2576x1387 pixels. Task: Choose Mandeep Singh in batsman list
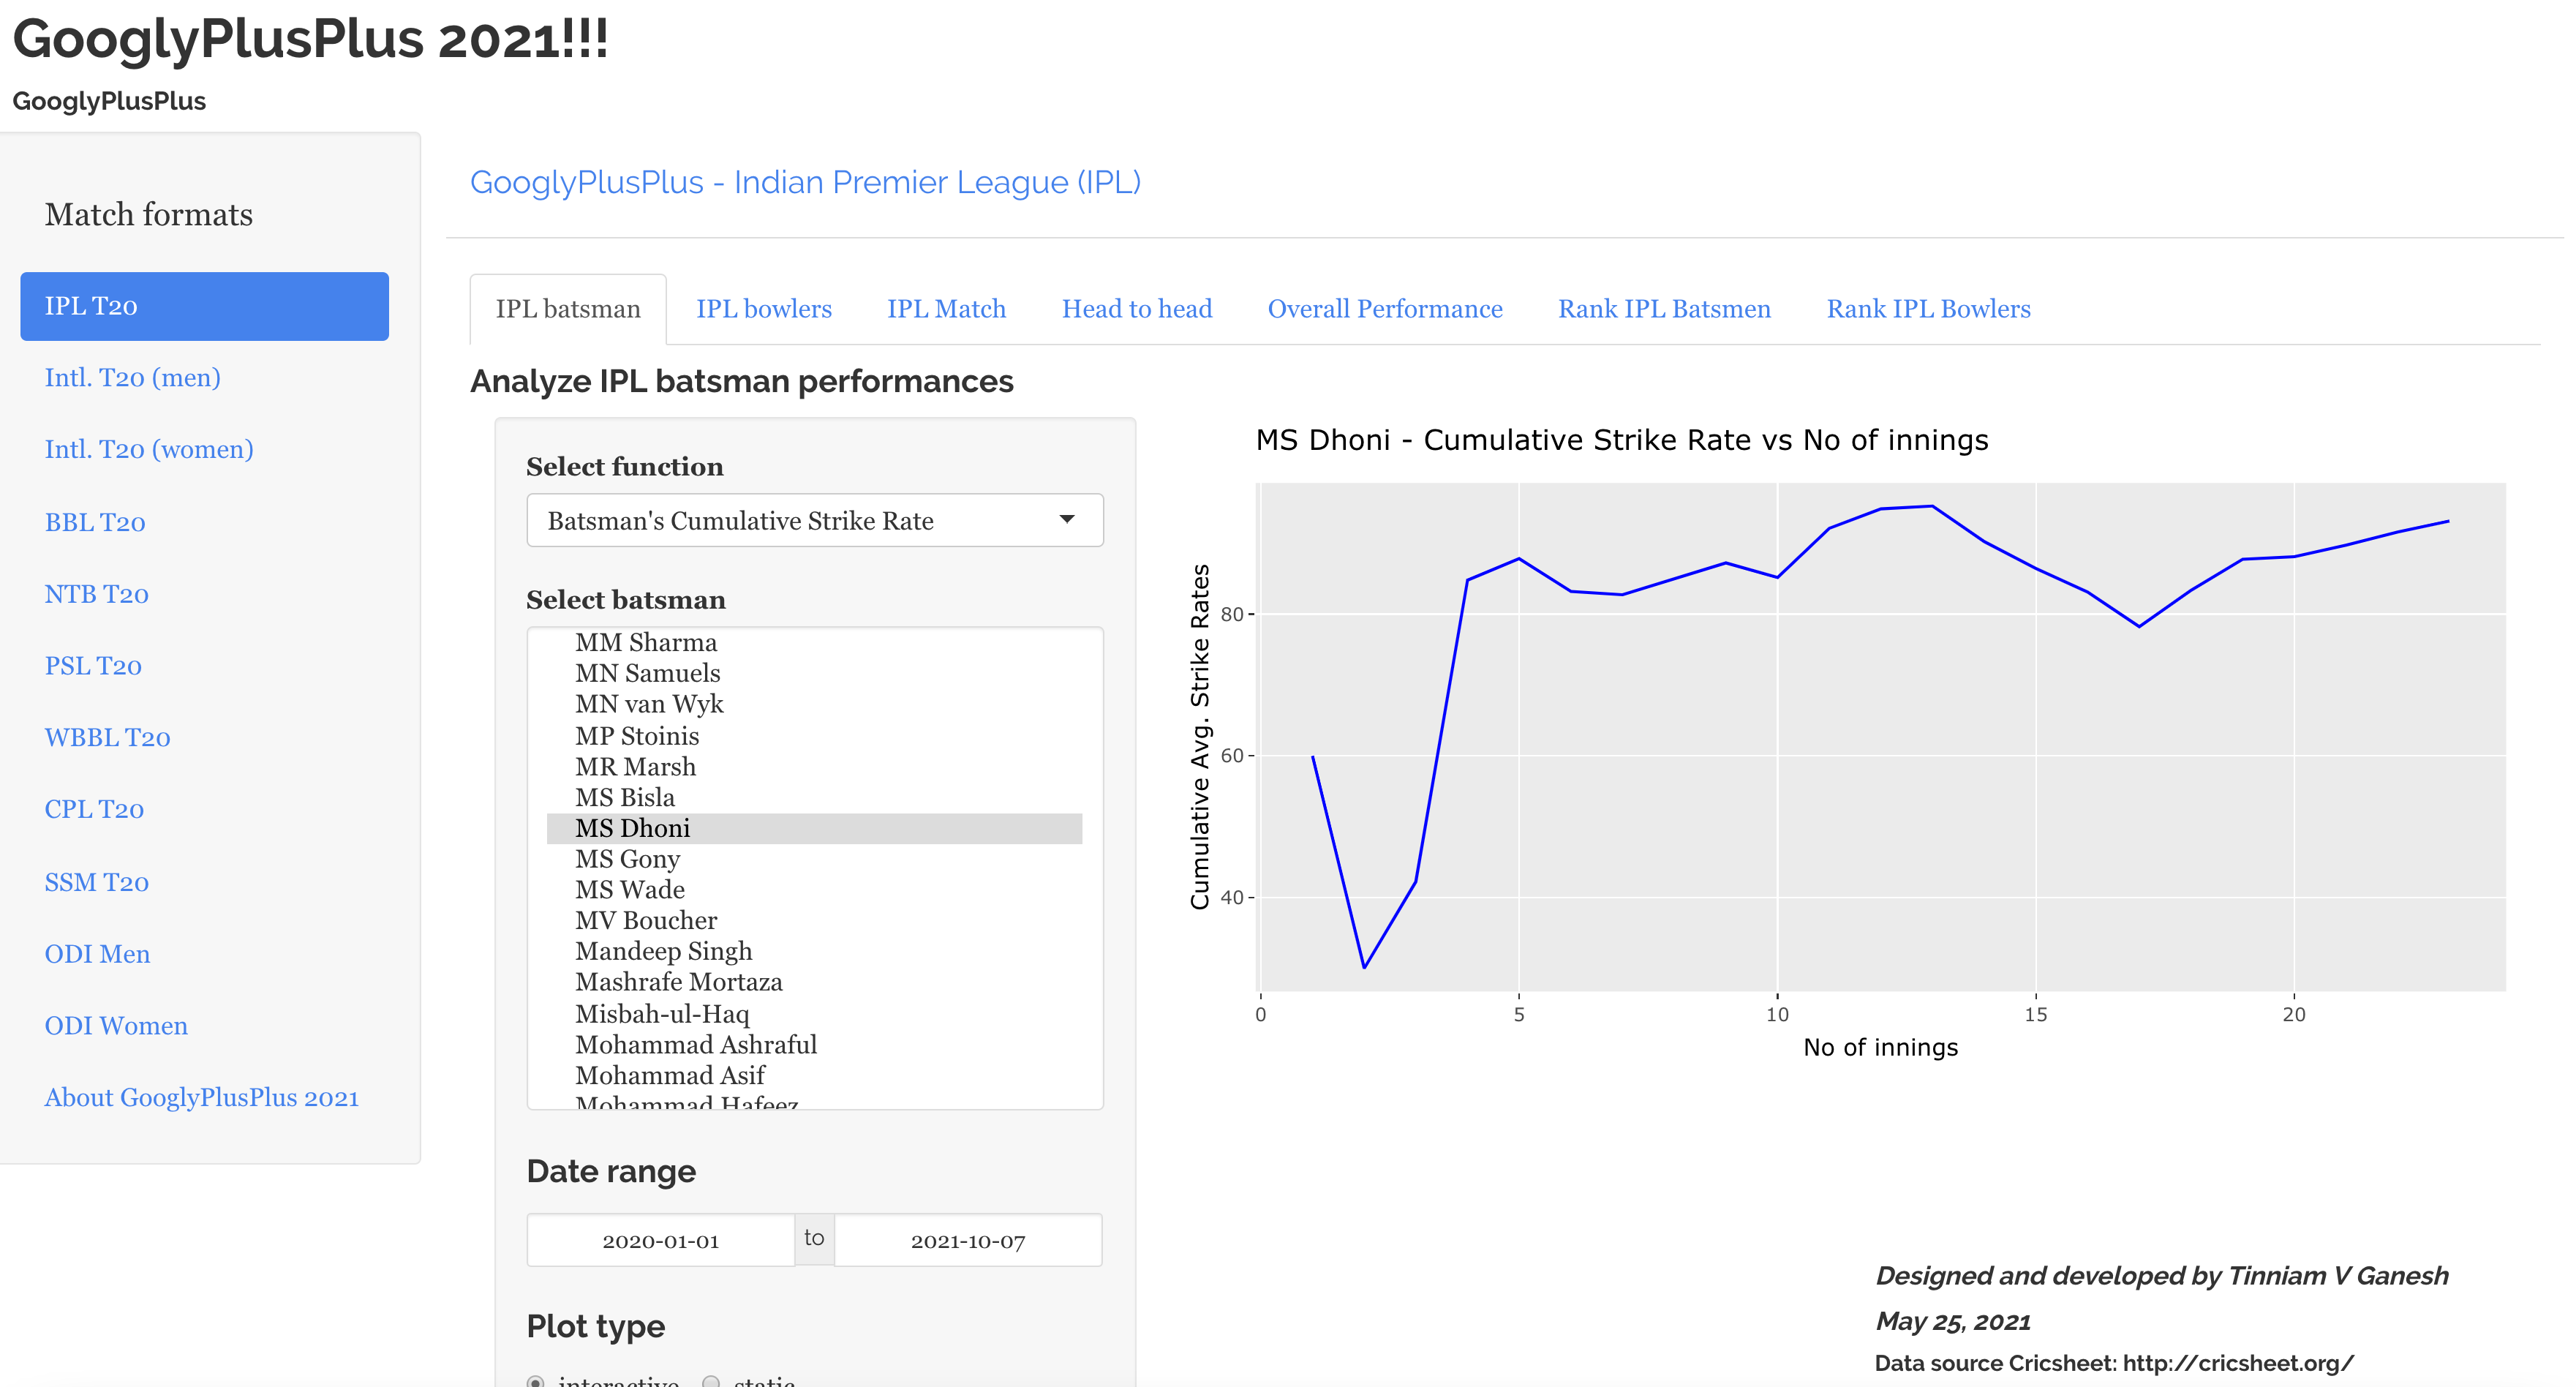pos(663,951)
